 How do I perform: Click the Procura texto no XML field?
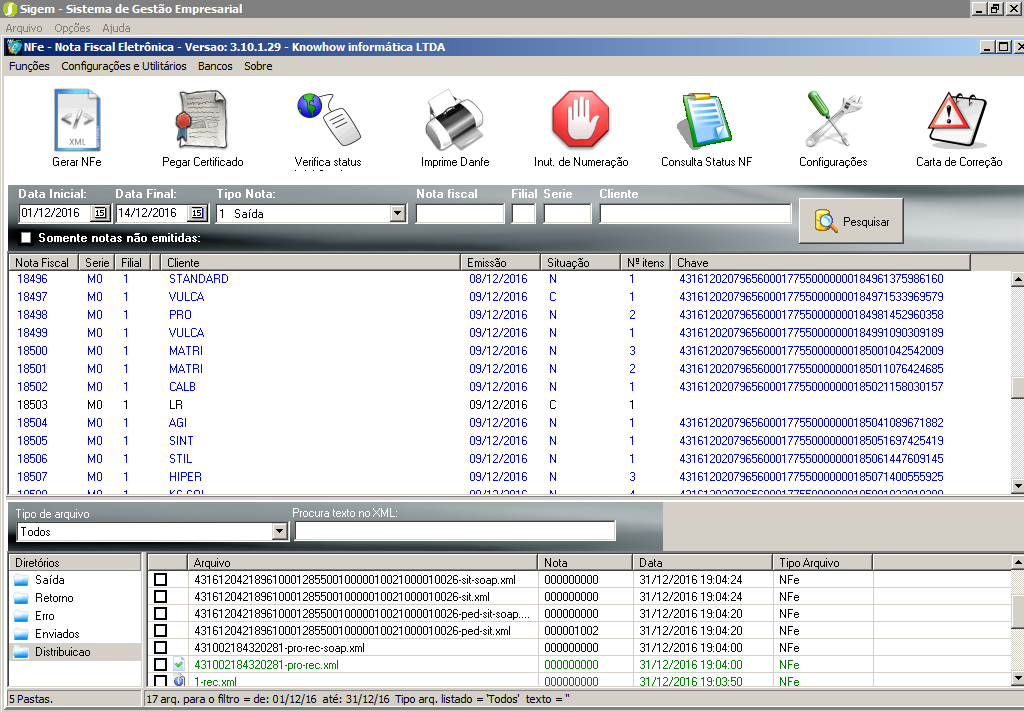(455, 531)
